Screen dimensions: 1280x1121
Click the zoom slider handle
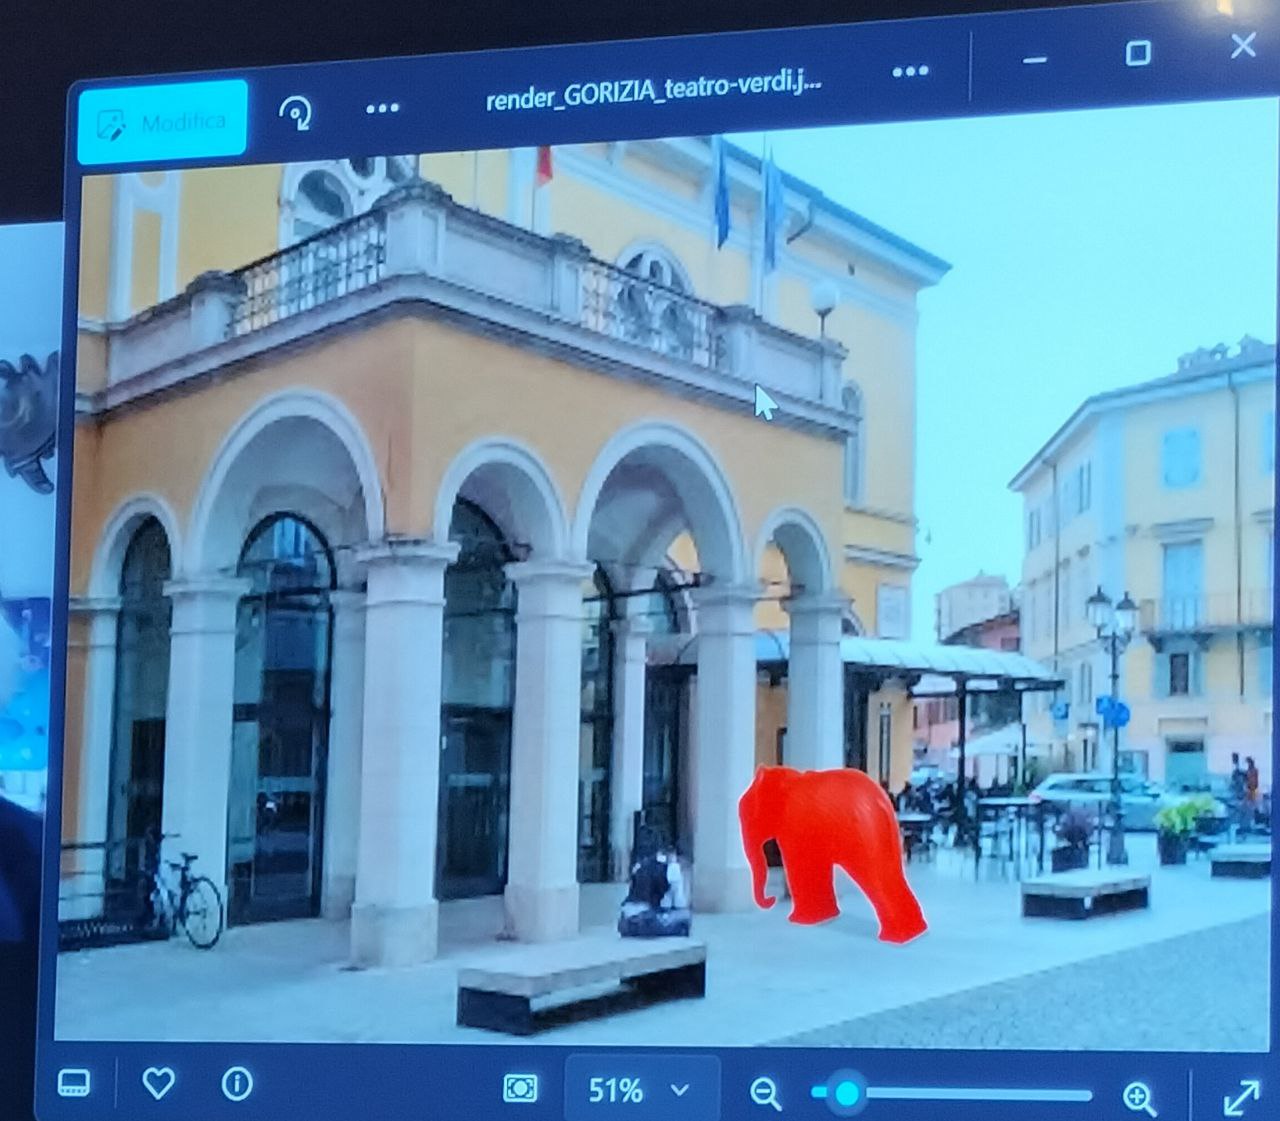coord(847,1093)
